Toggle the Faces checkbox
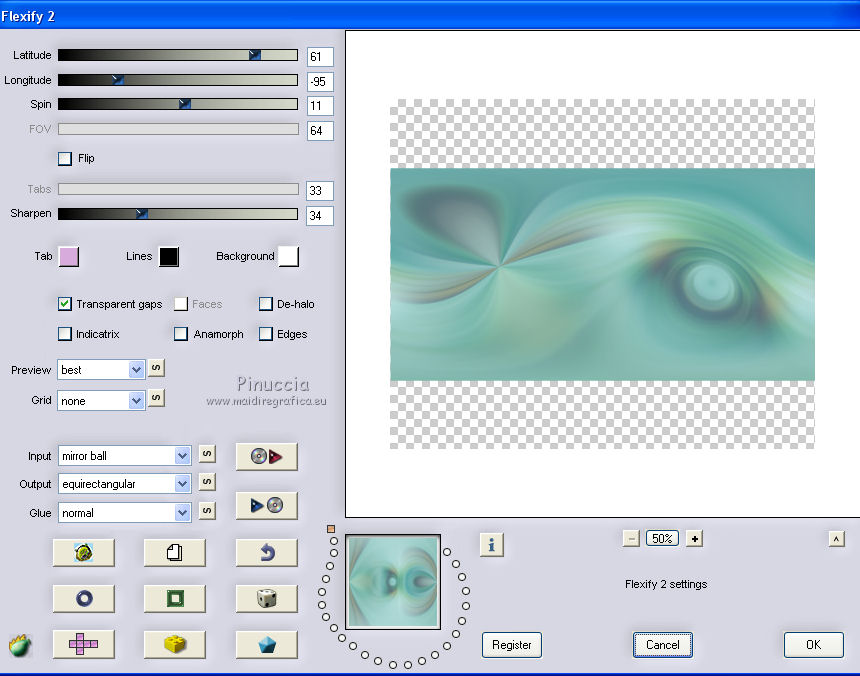This screenshot has width=860, height=676. [181, 304]
